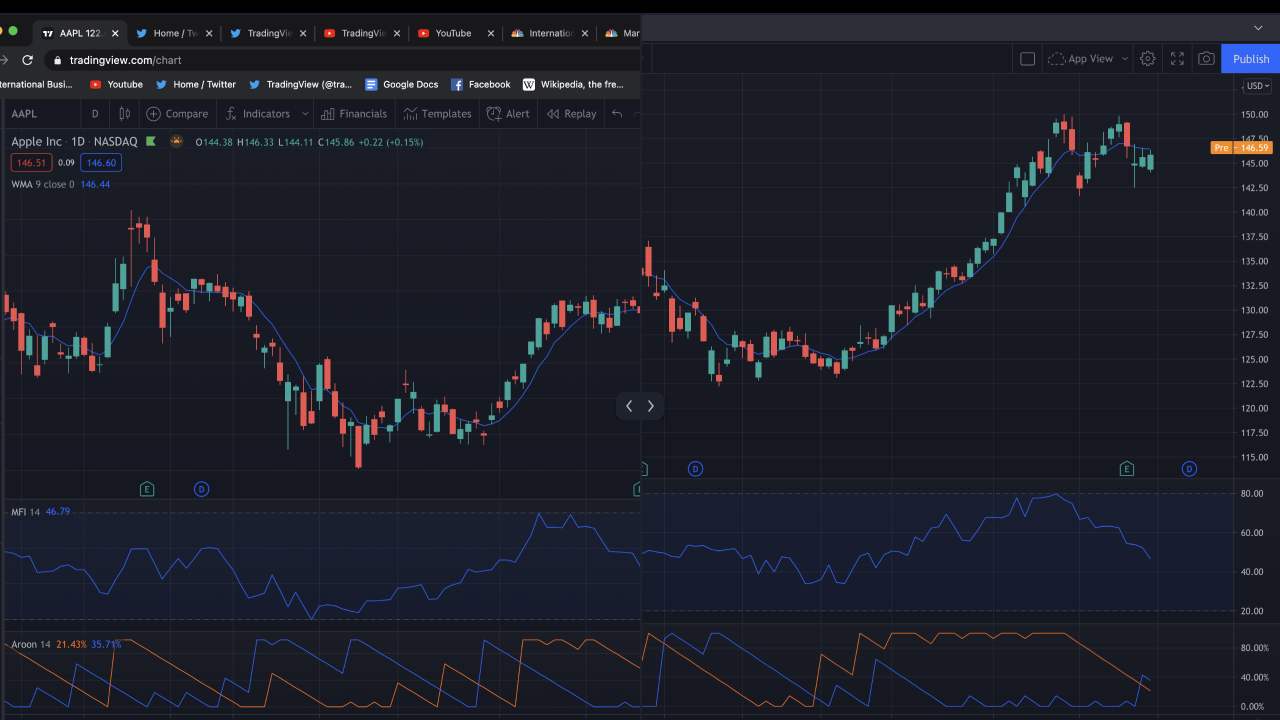Click the dividend D marker on left chart

201,489
